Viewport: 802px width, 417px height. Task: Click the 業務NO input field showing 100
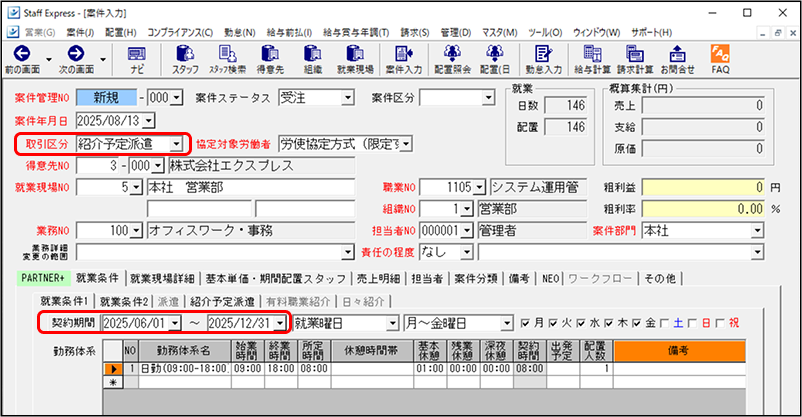coord(104,231)
